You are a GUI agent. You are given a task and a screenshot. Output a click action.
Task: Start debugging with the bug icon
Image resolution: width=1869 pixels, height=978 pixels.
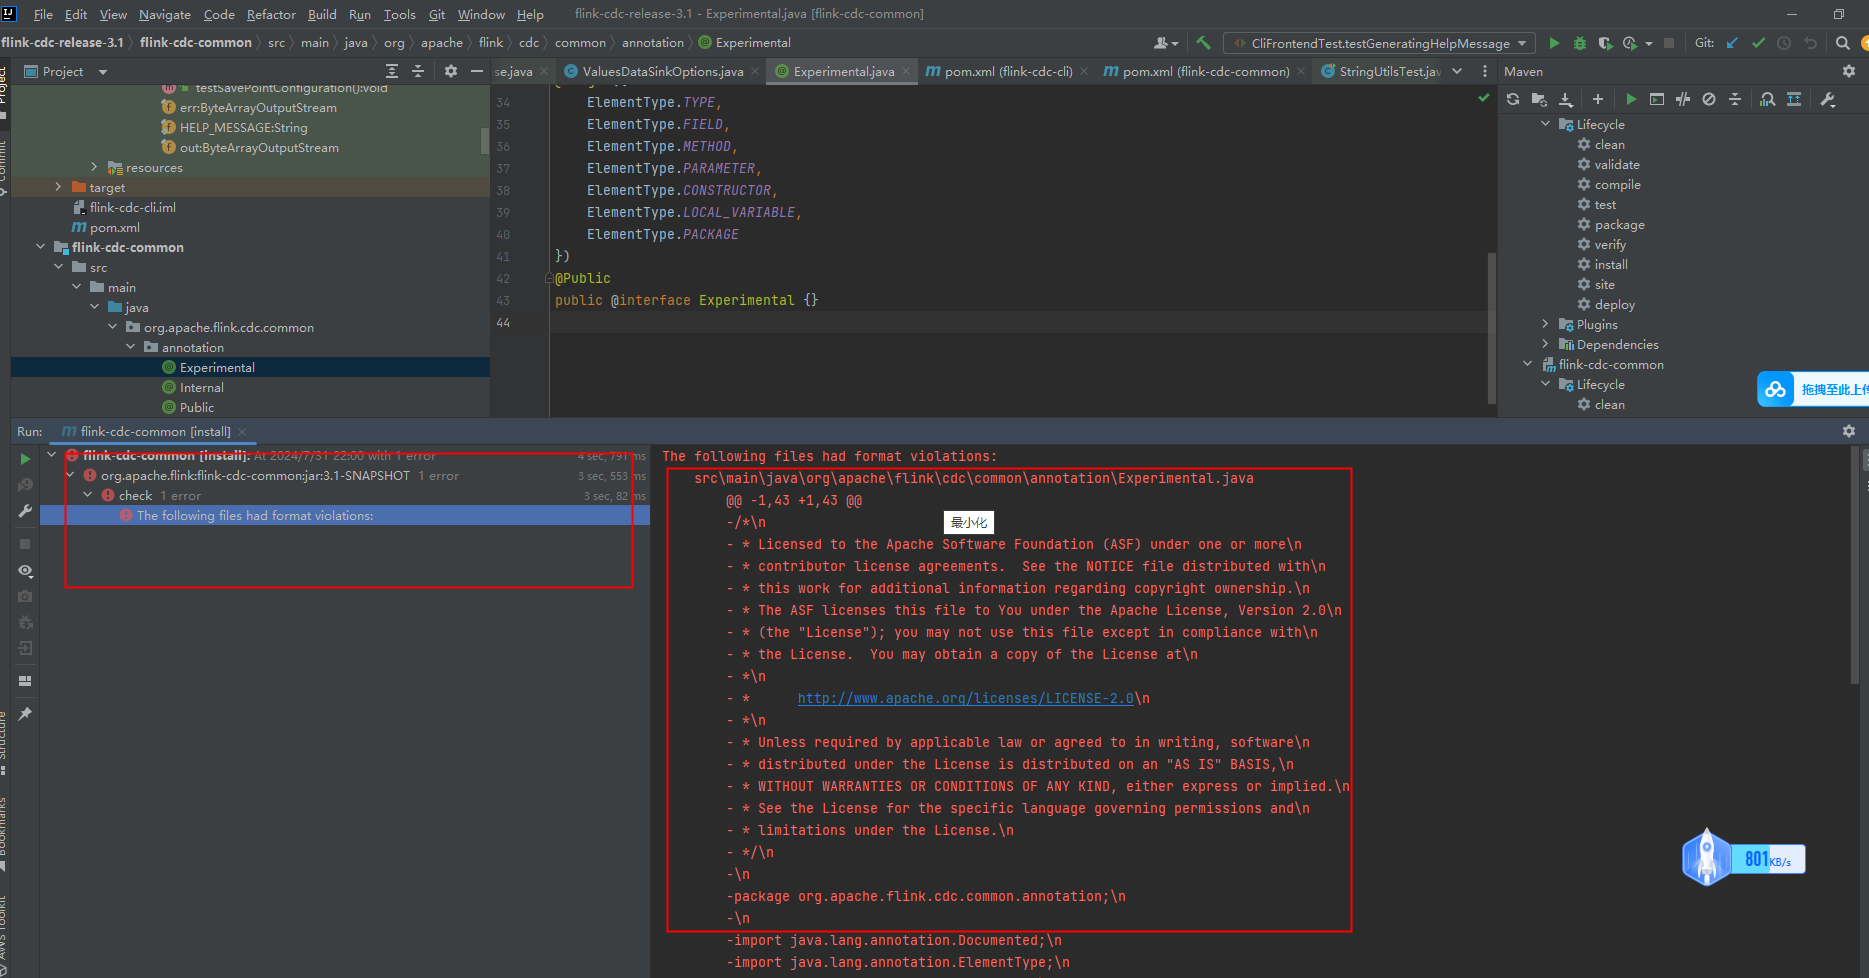pyautogui.click(x=1580, y=43)
